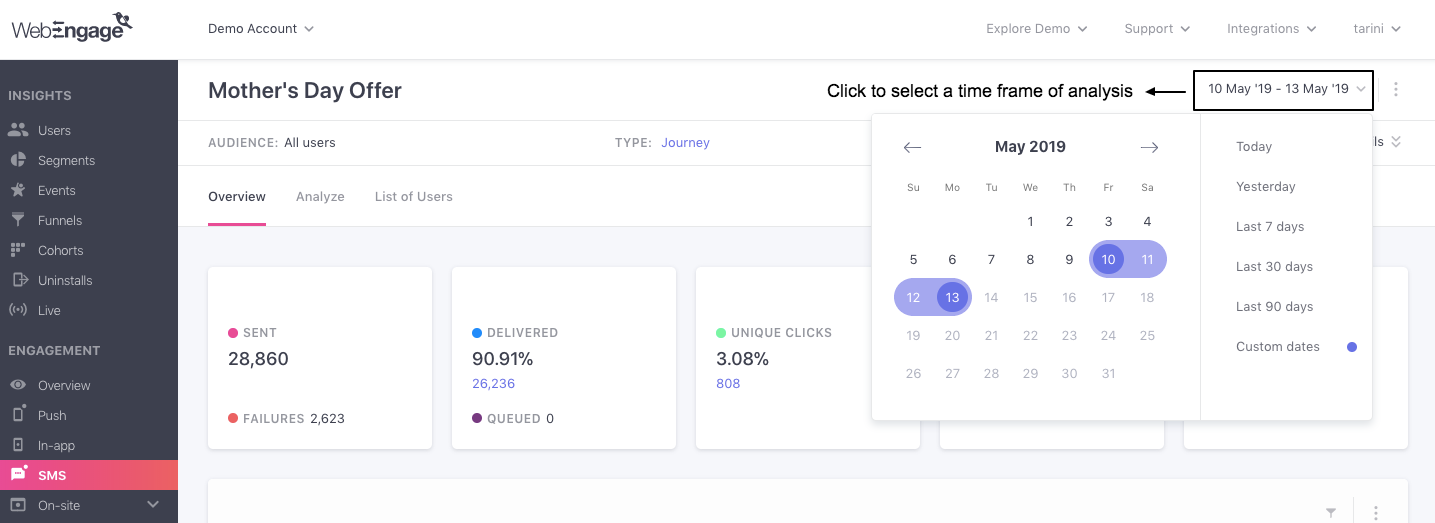Pick May 9 in the calendar
The height and width of the screenshot is (523, 1435).
pos(1069,260)
